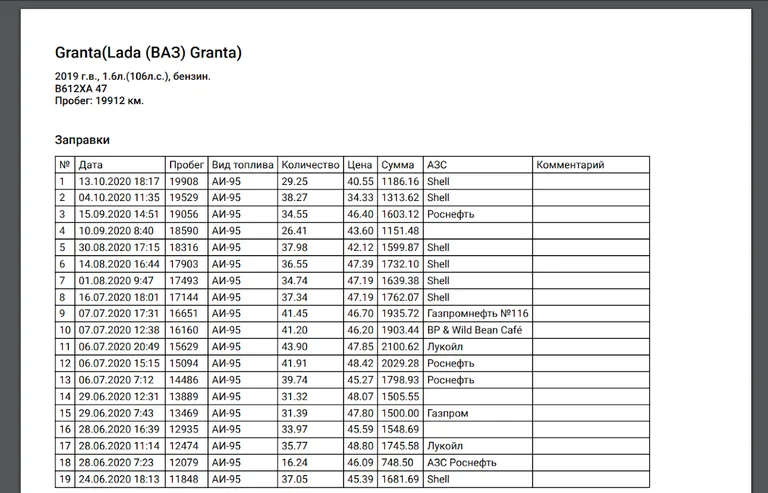Click the 'Пробег: 19912 км.' line
Image resolution: width=768 pixels, height=493 pixels.
[99, 101]
